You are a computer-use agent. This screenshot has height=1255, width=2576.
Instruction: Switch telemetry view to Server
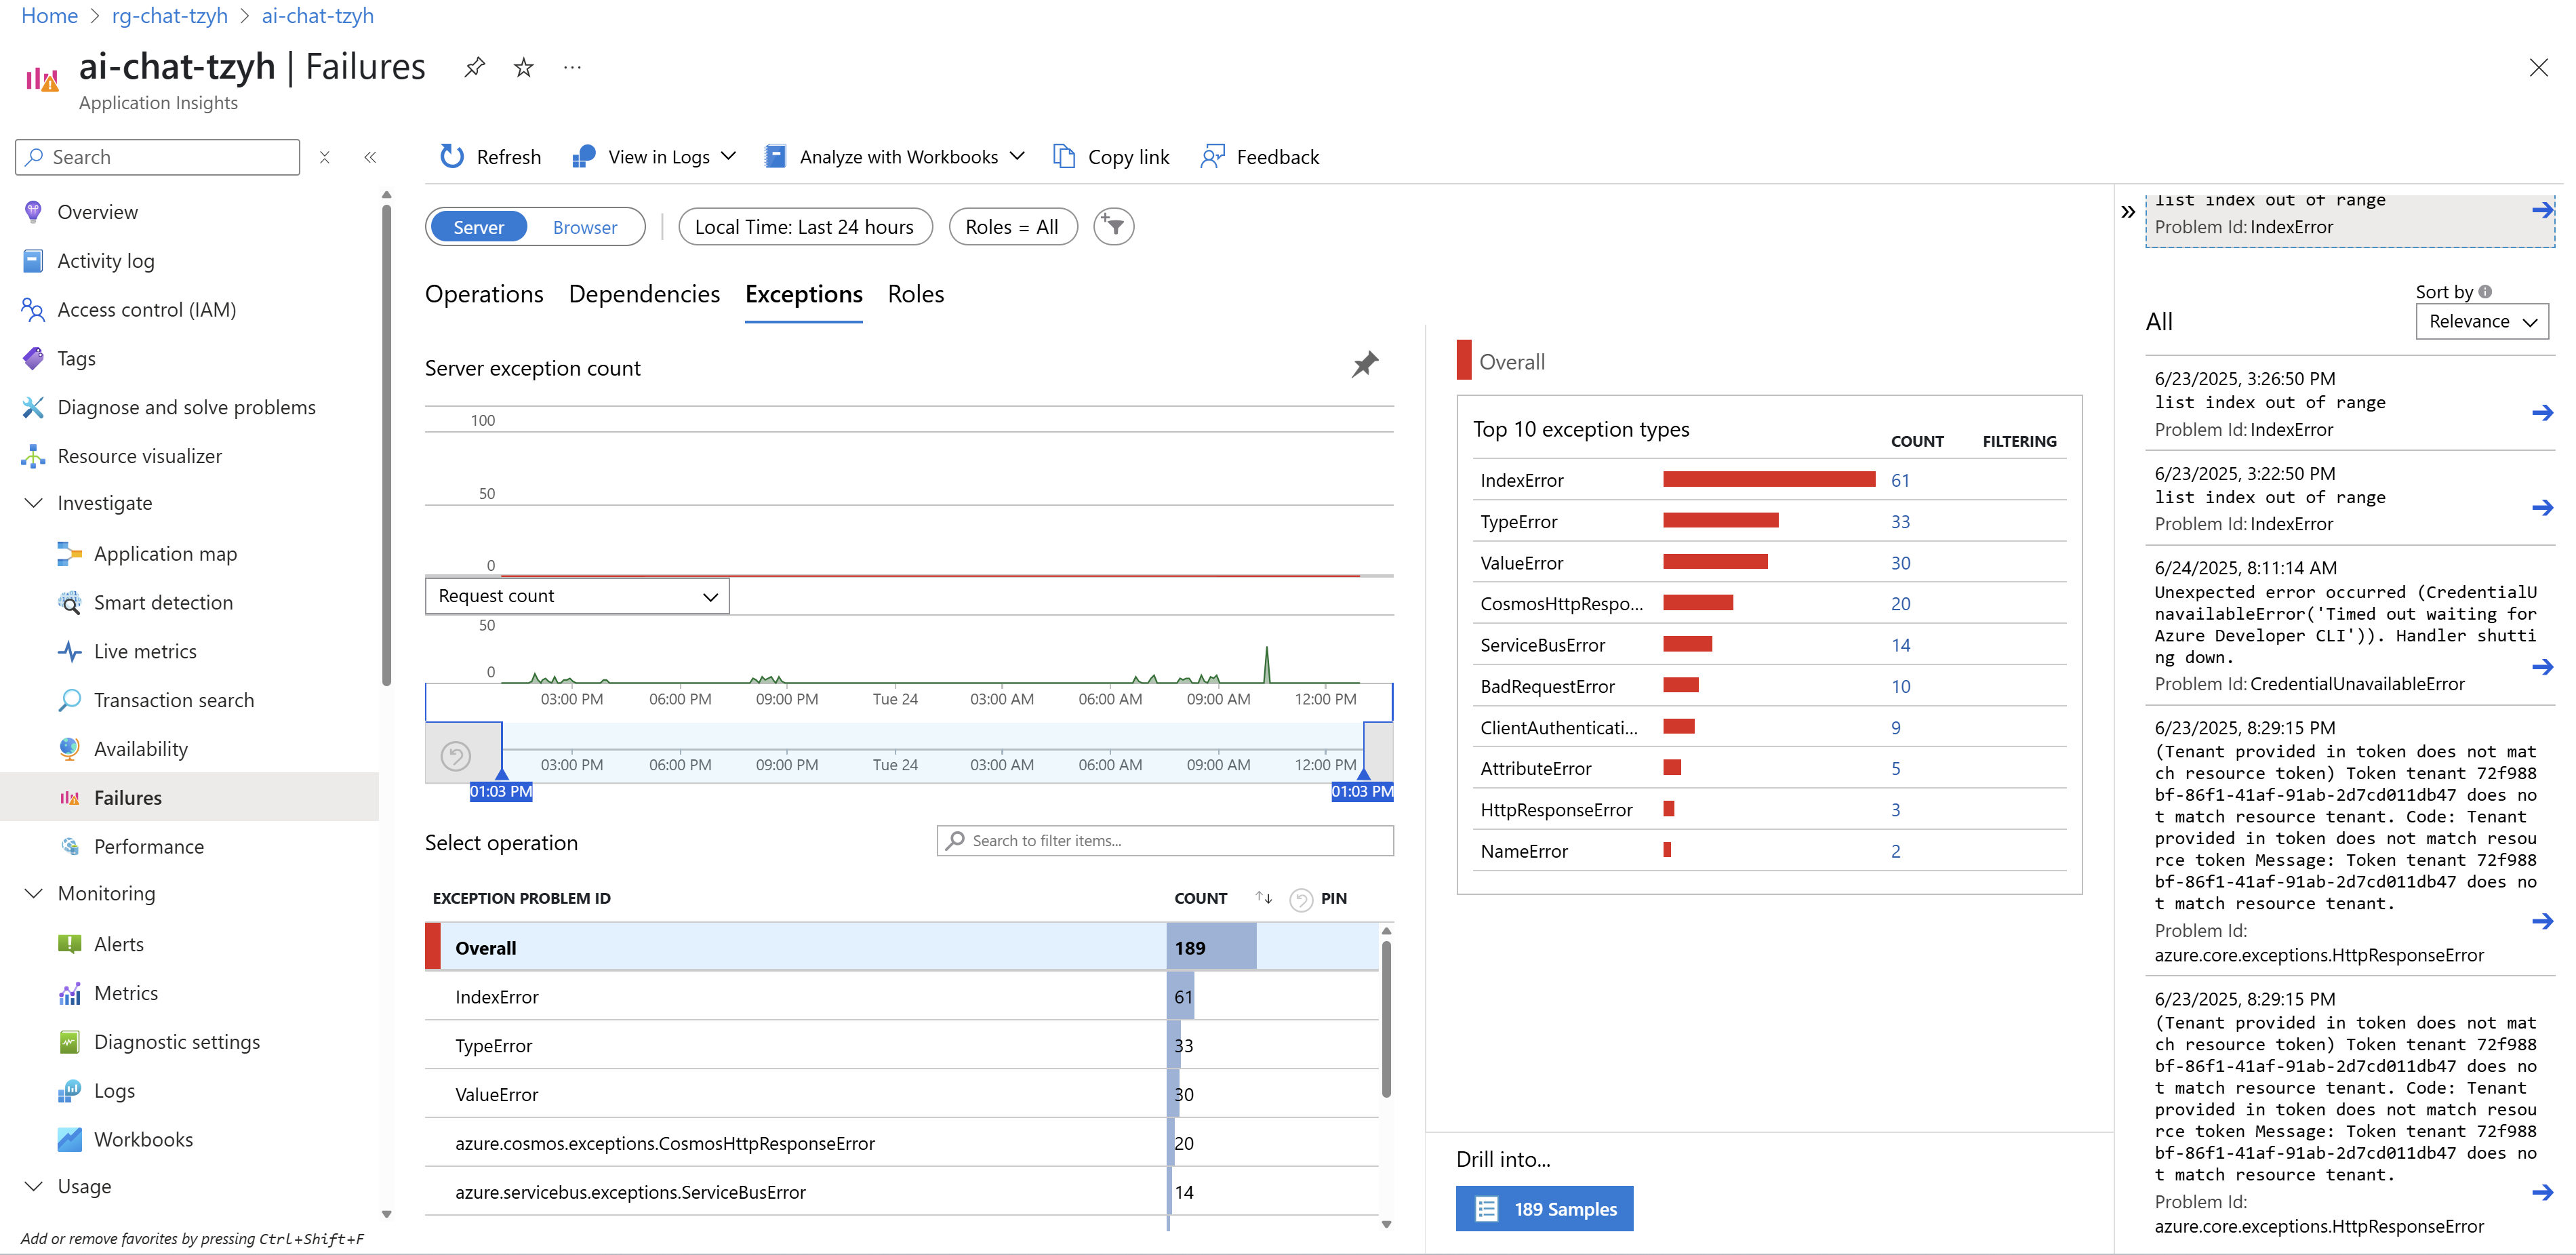[478, 227]
